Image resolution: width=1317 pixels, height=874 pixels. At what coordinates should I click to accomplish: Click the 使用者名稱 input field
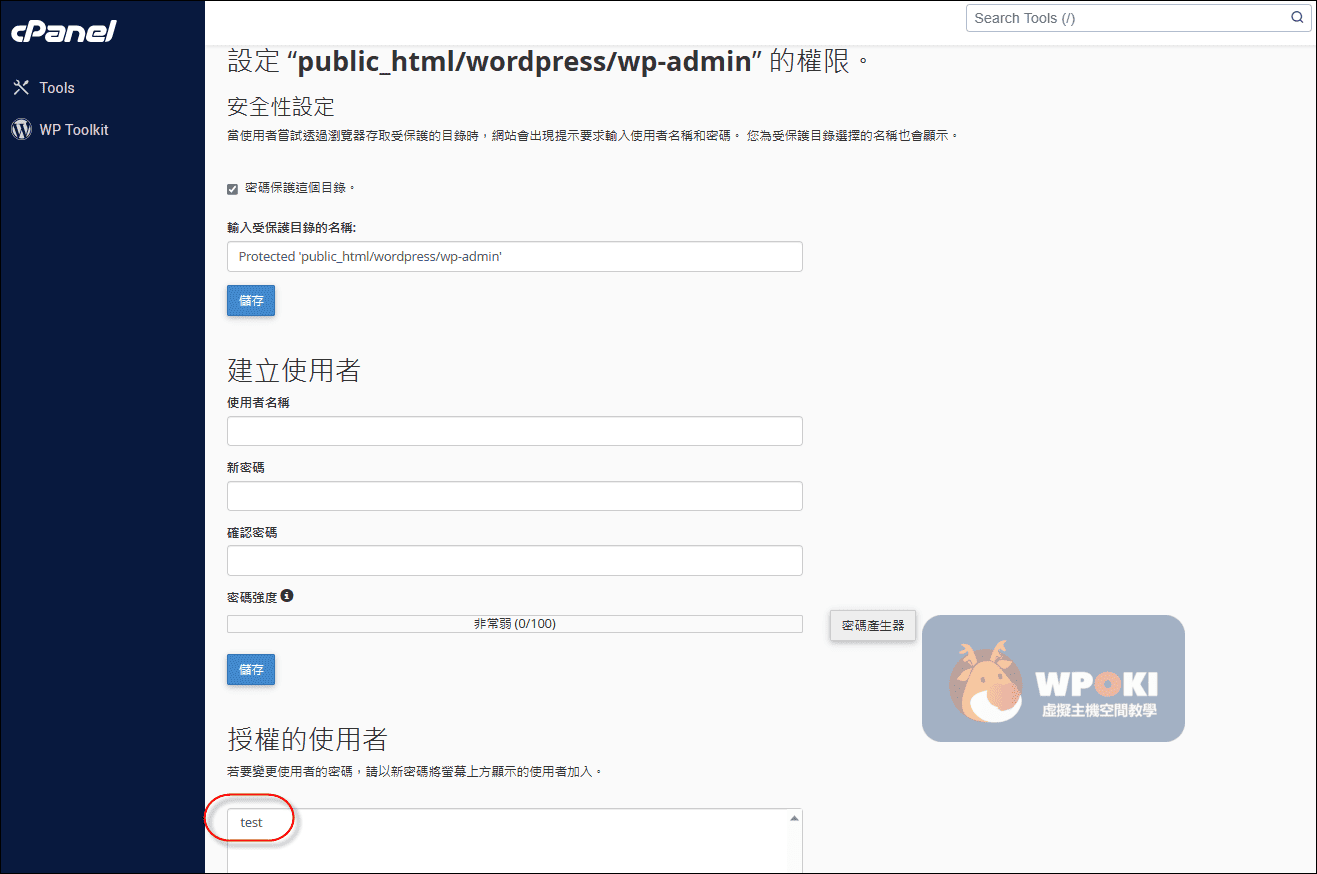(x=514, y=431)
